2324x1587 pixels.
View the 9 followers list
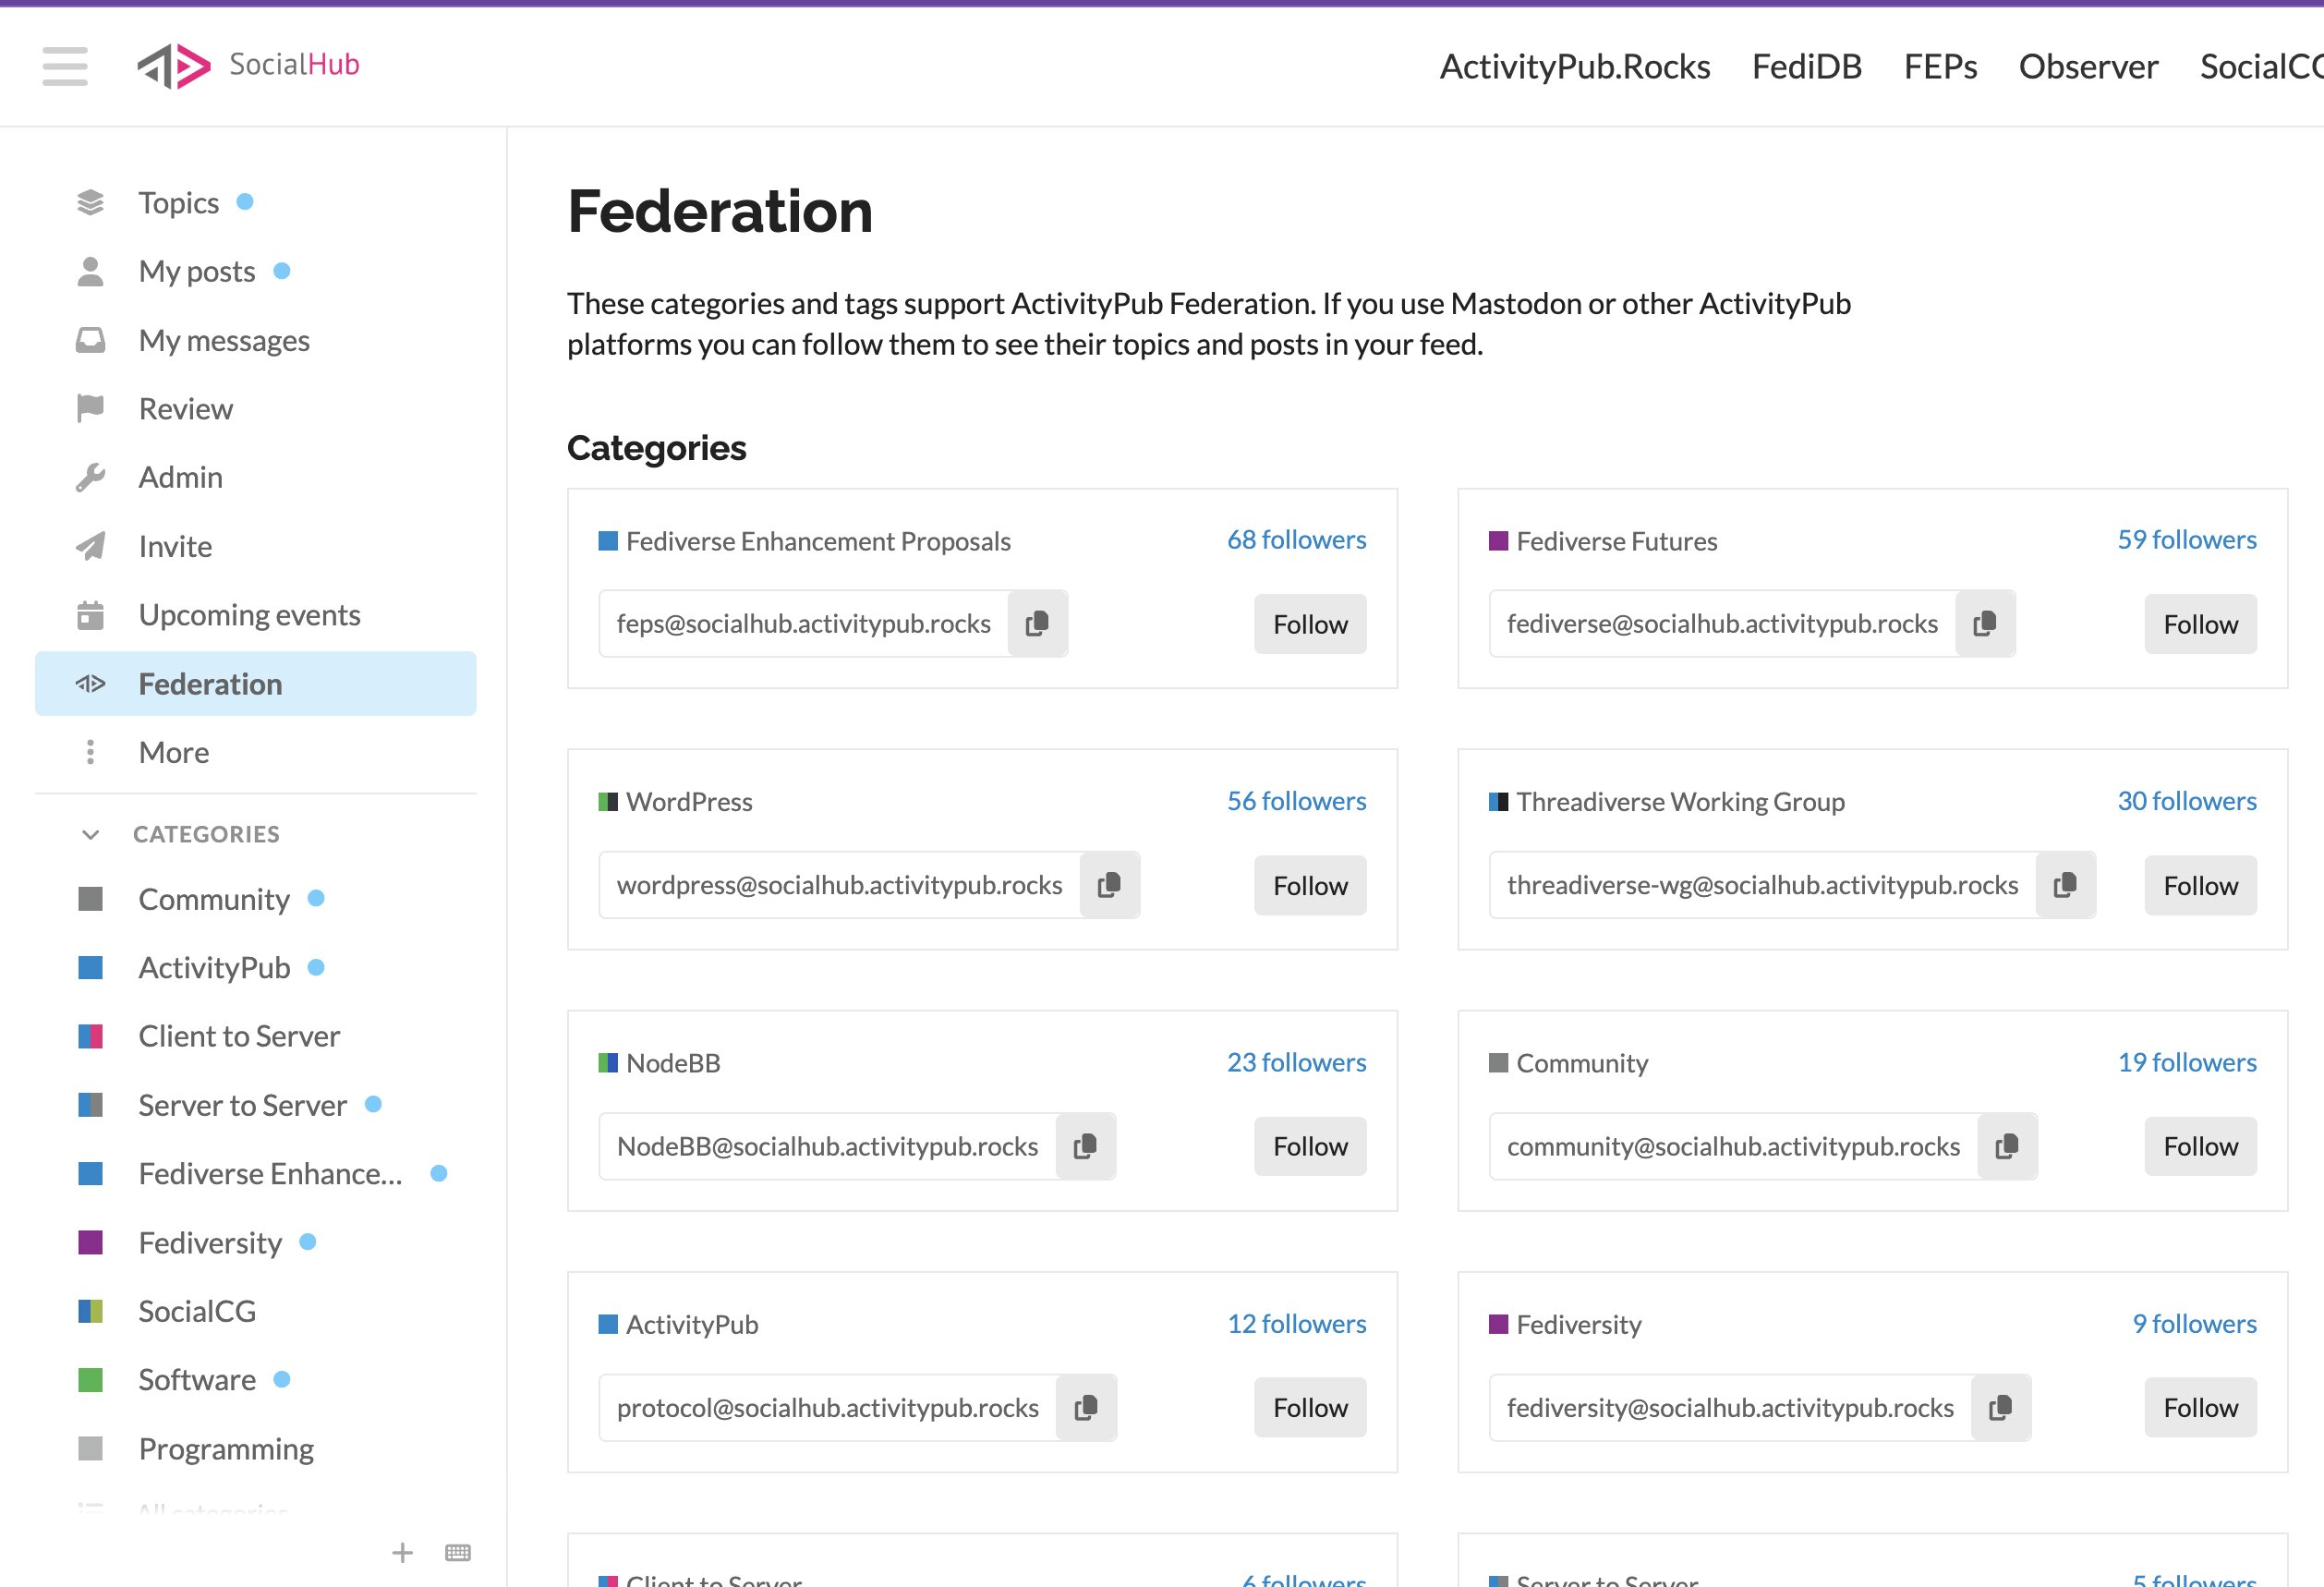click(2194, 1323)
